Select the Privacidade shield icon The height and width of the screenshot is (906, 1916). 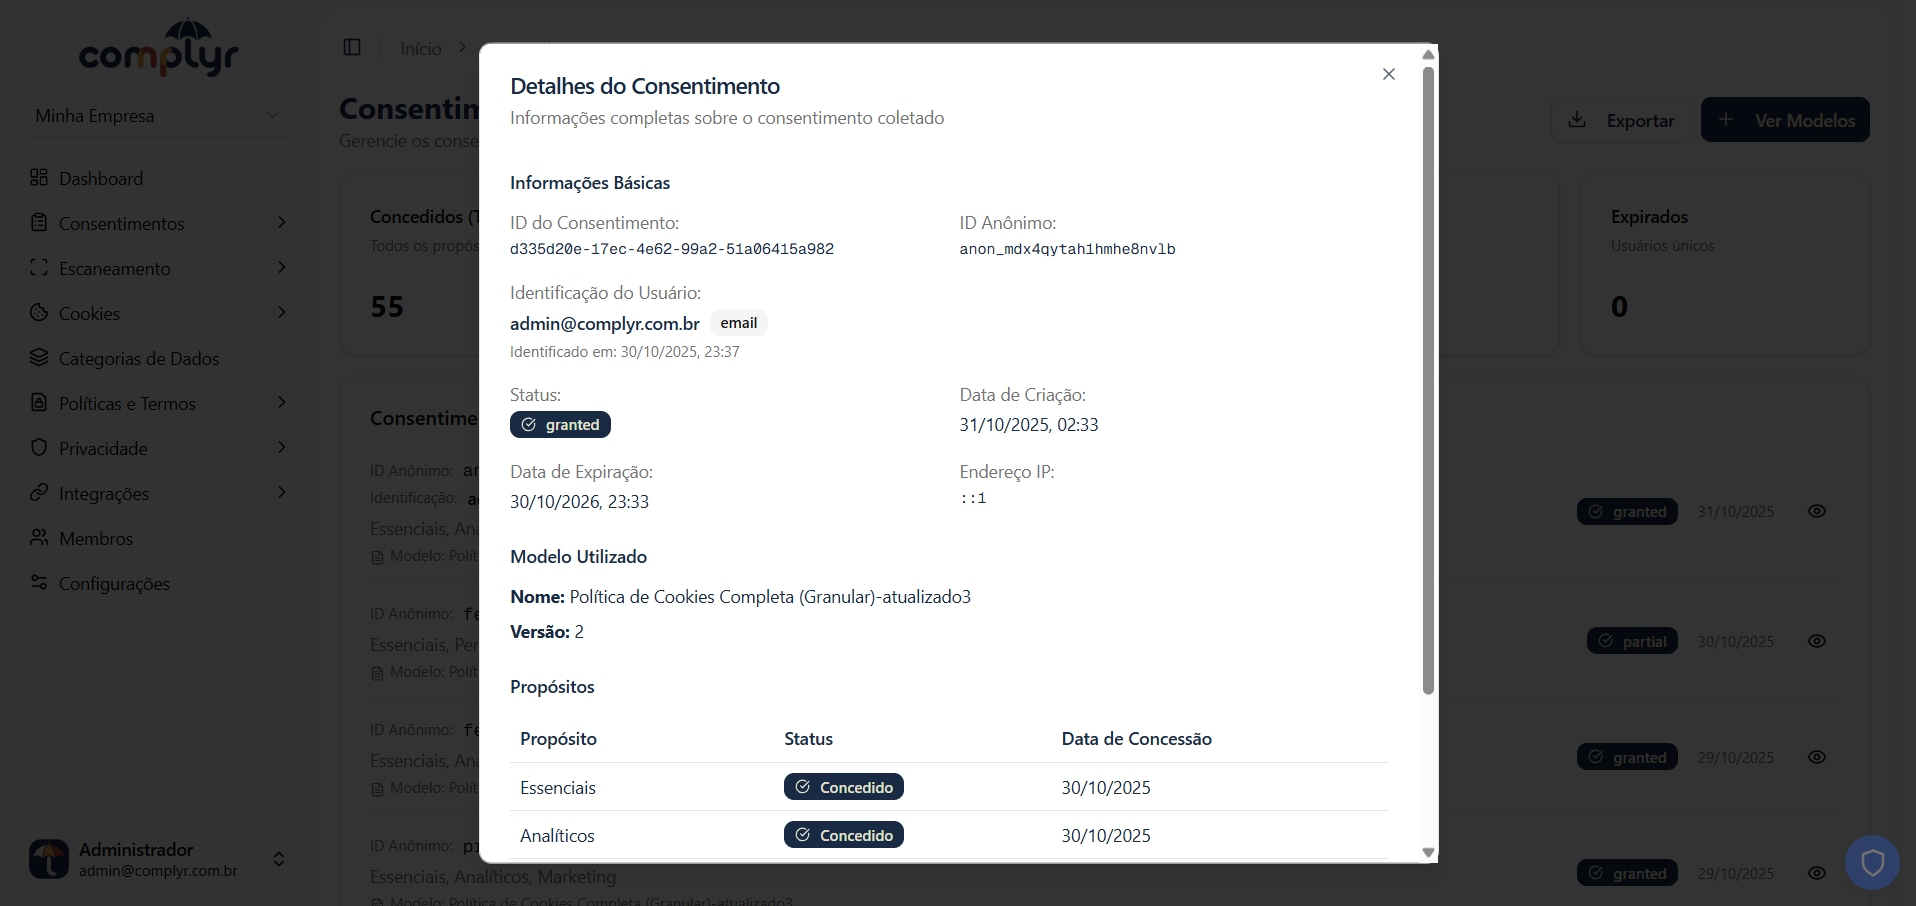39,448
